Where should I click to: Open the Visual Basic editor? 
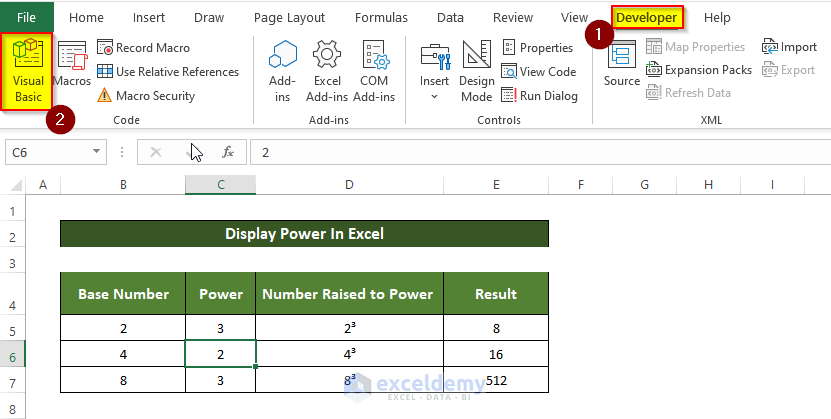tap(27, 72)
